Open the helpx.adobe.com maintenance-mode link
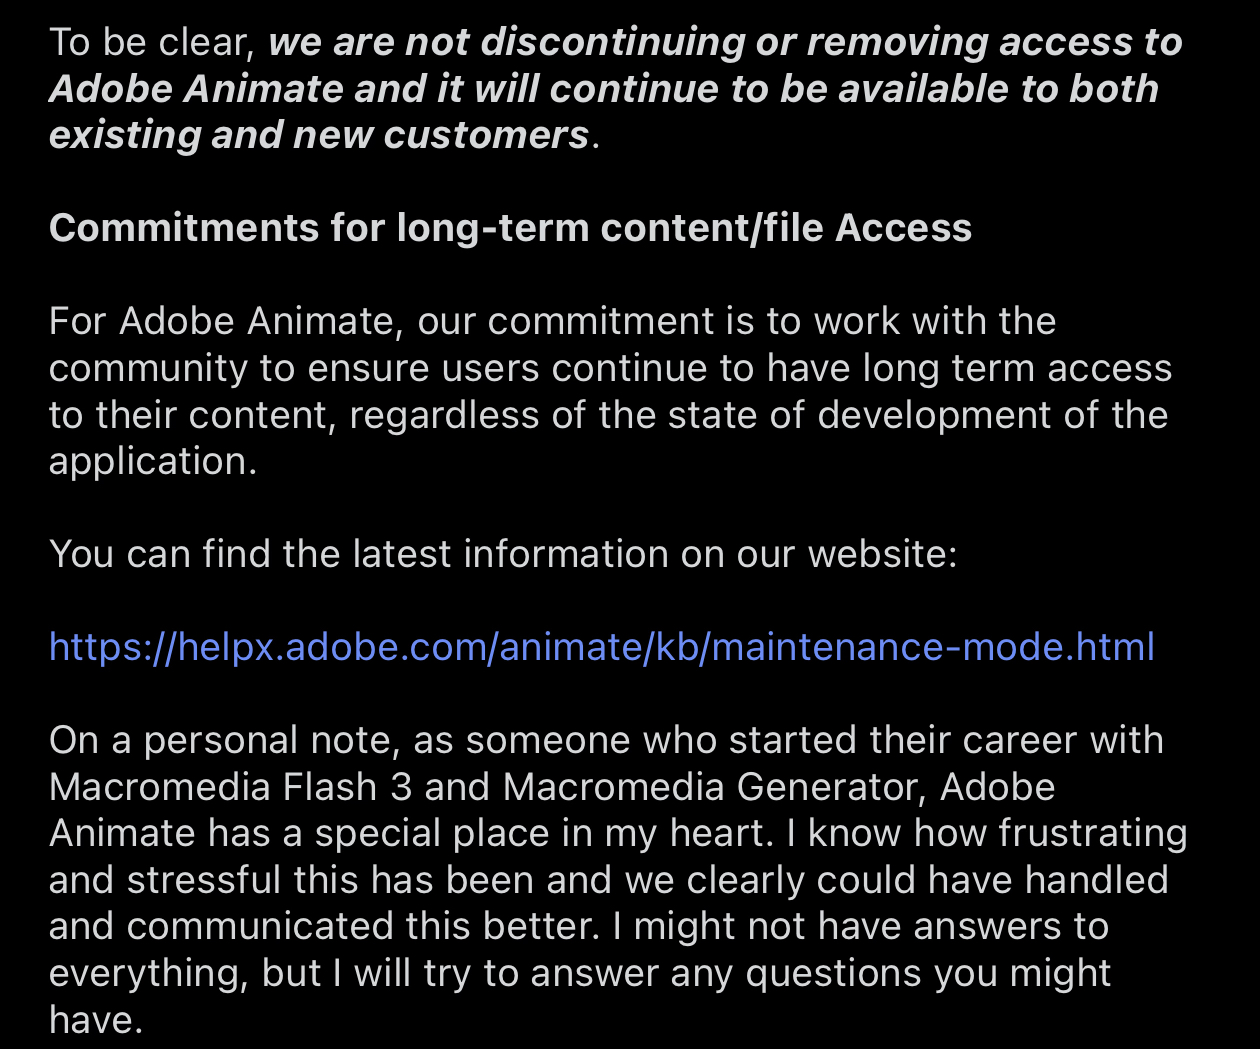1260x1049 pixels. [x=601, y=647]
